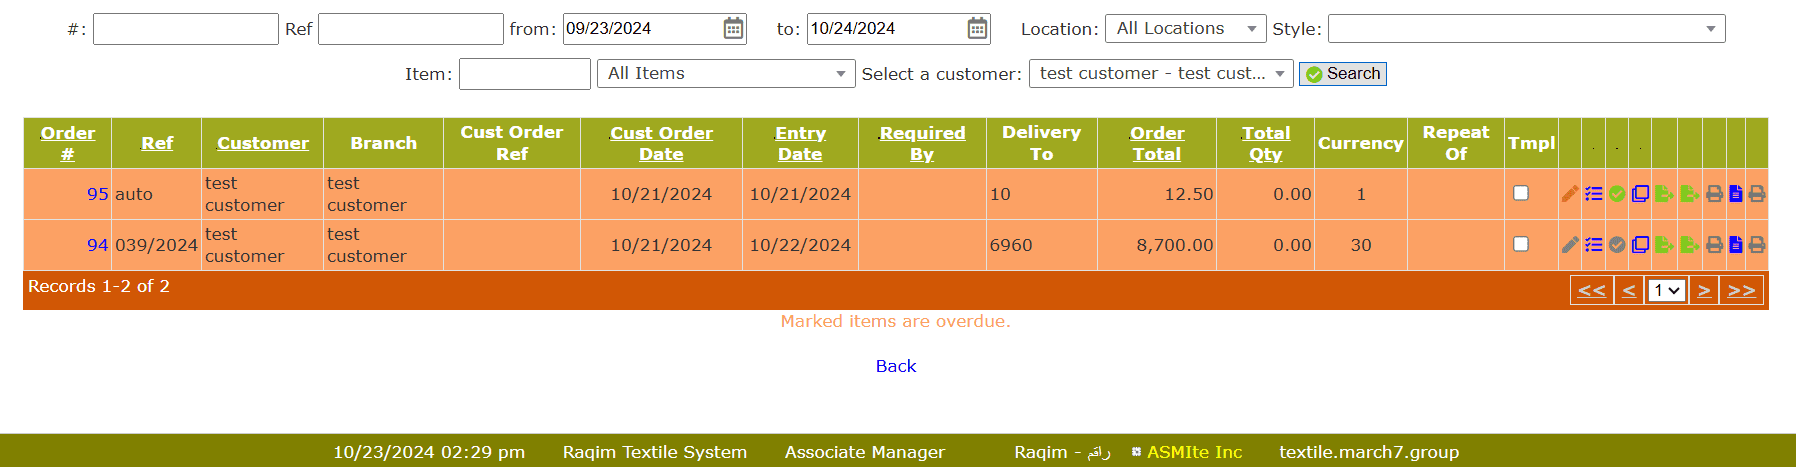Click the green checkmark icon for order 95
The image size is (1796, 467).
[1617, 194]
